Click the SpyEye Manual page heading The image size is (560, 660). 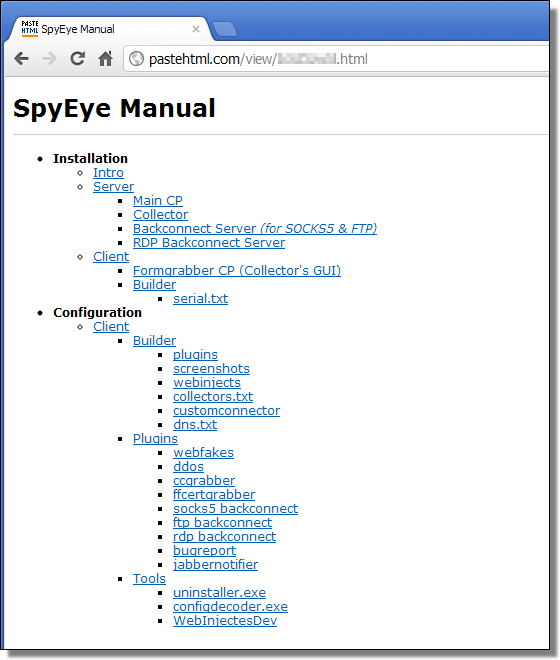point(114,108)
